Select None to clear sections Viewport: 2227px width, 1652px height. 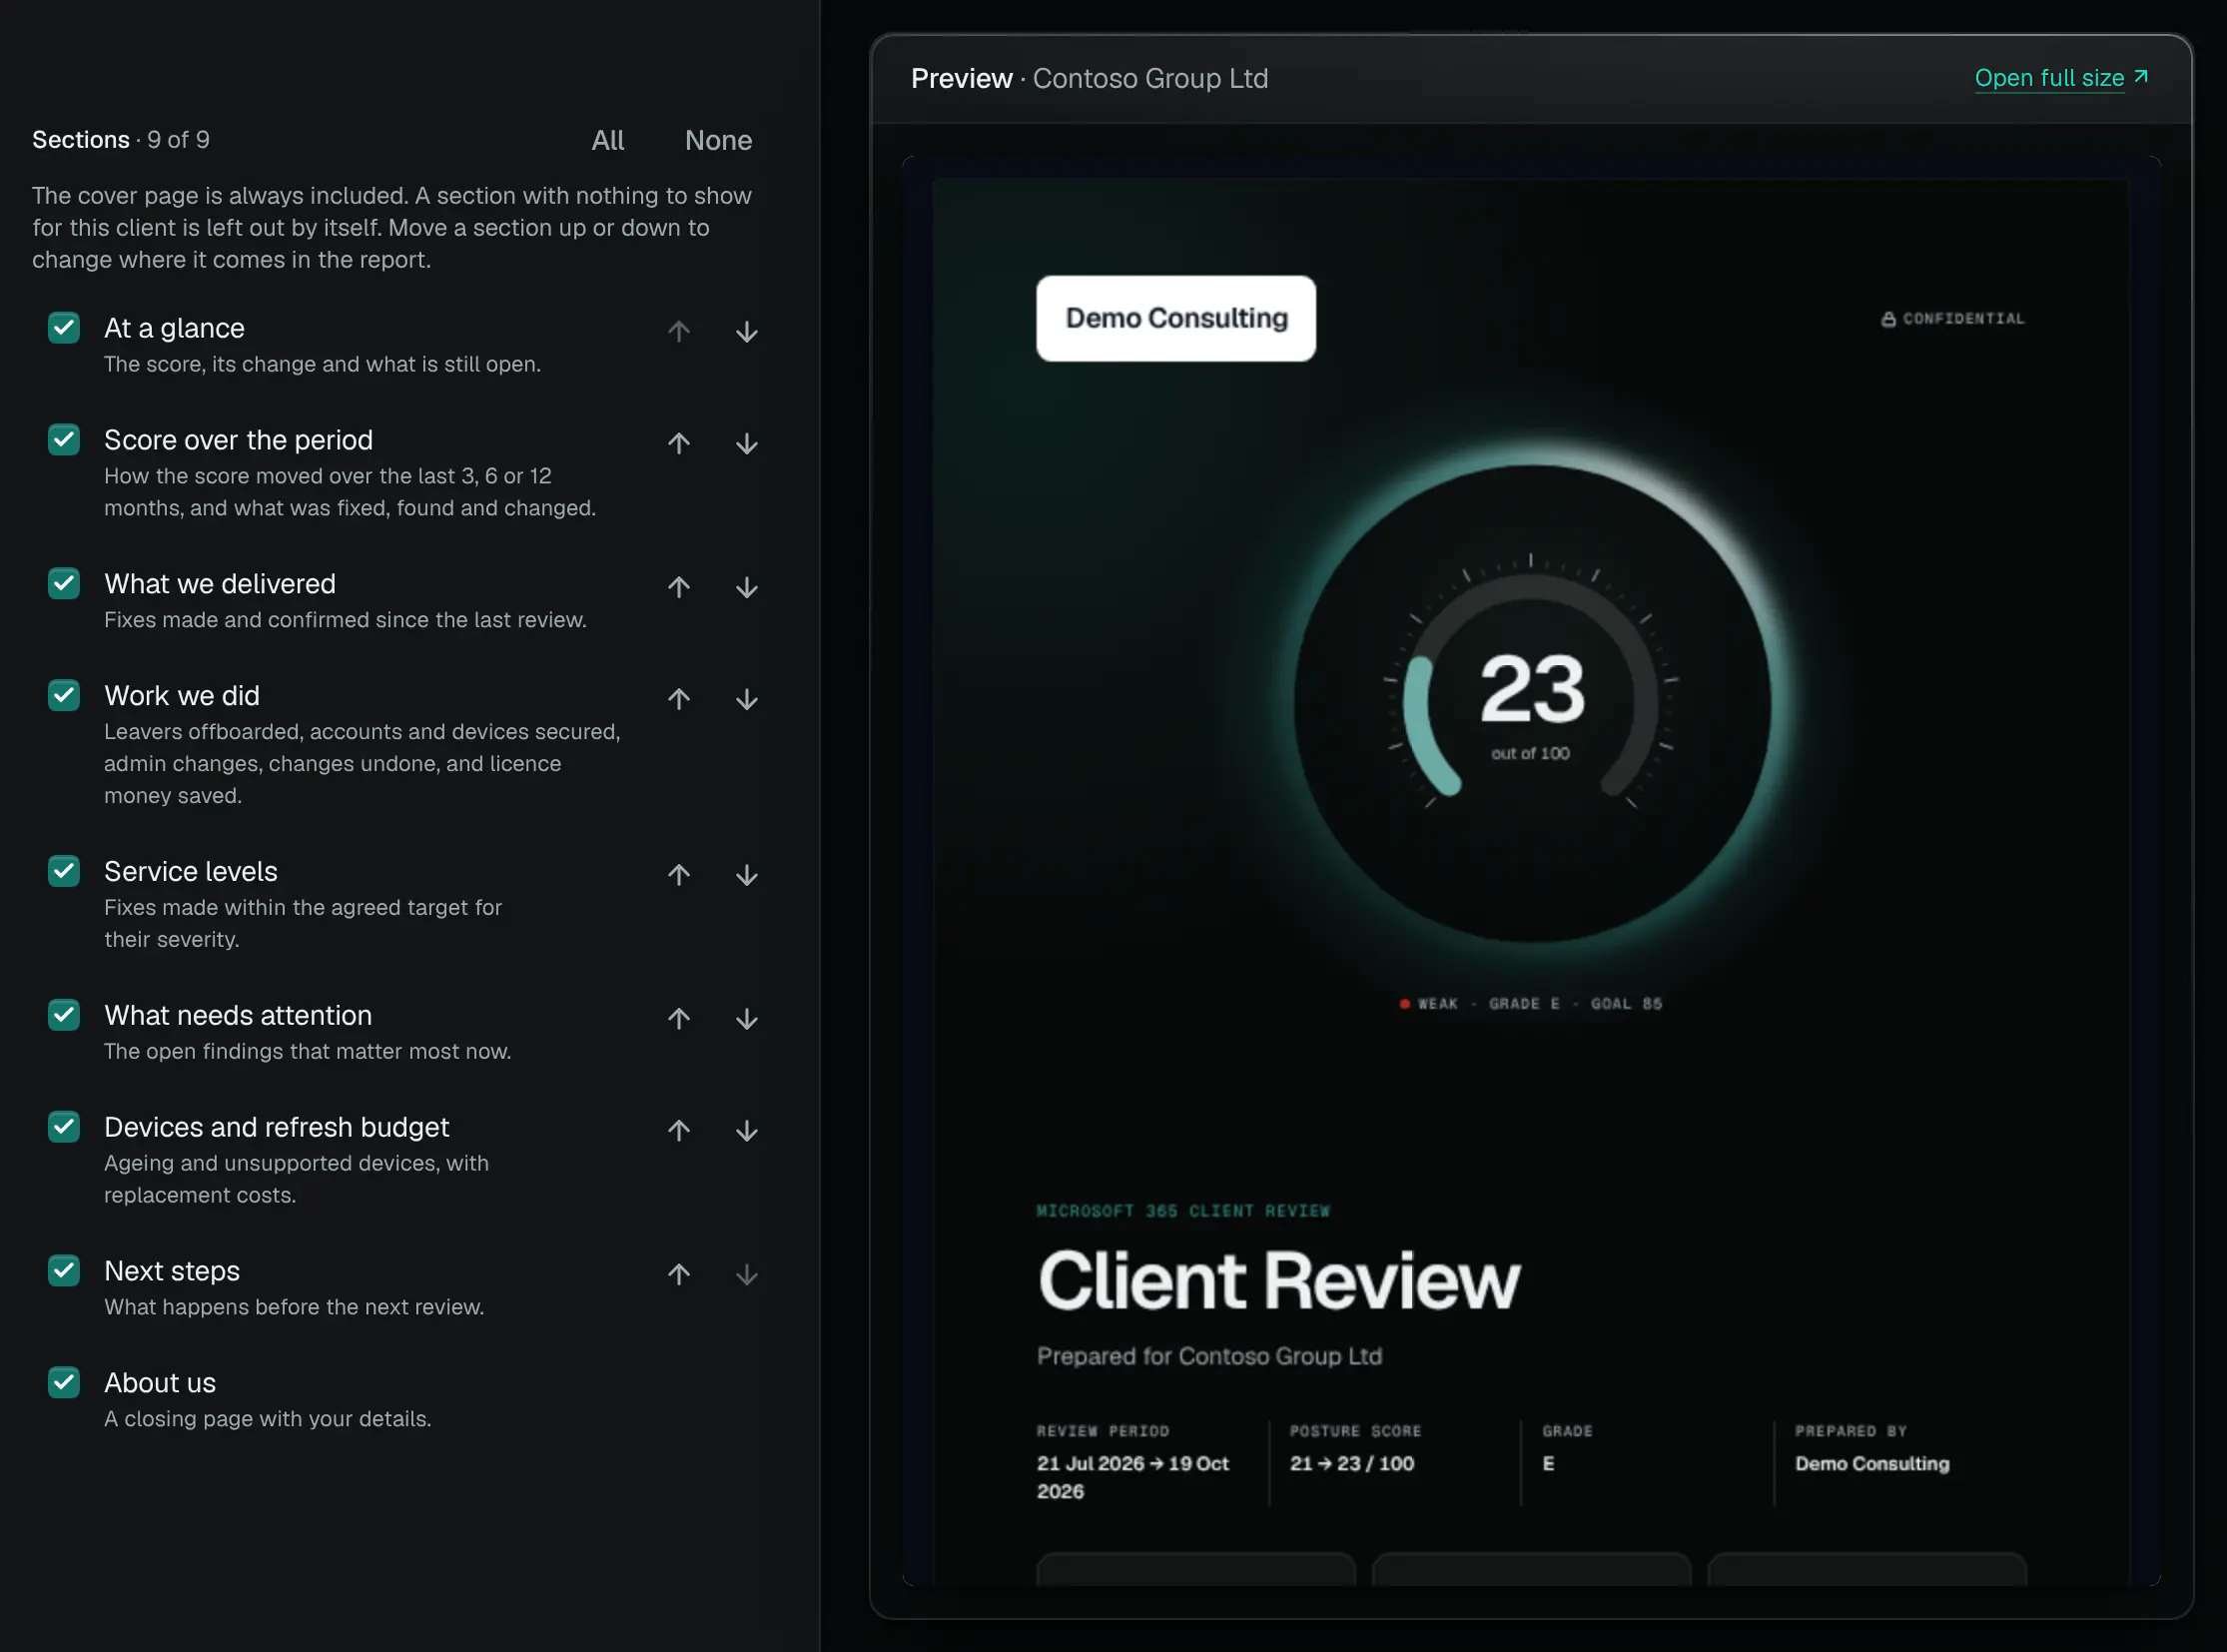718,140
